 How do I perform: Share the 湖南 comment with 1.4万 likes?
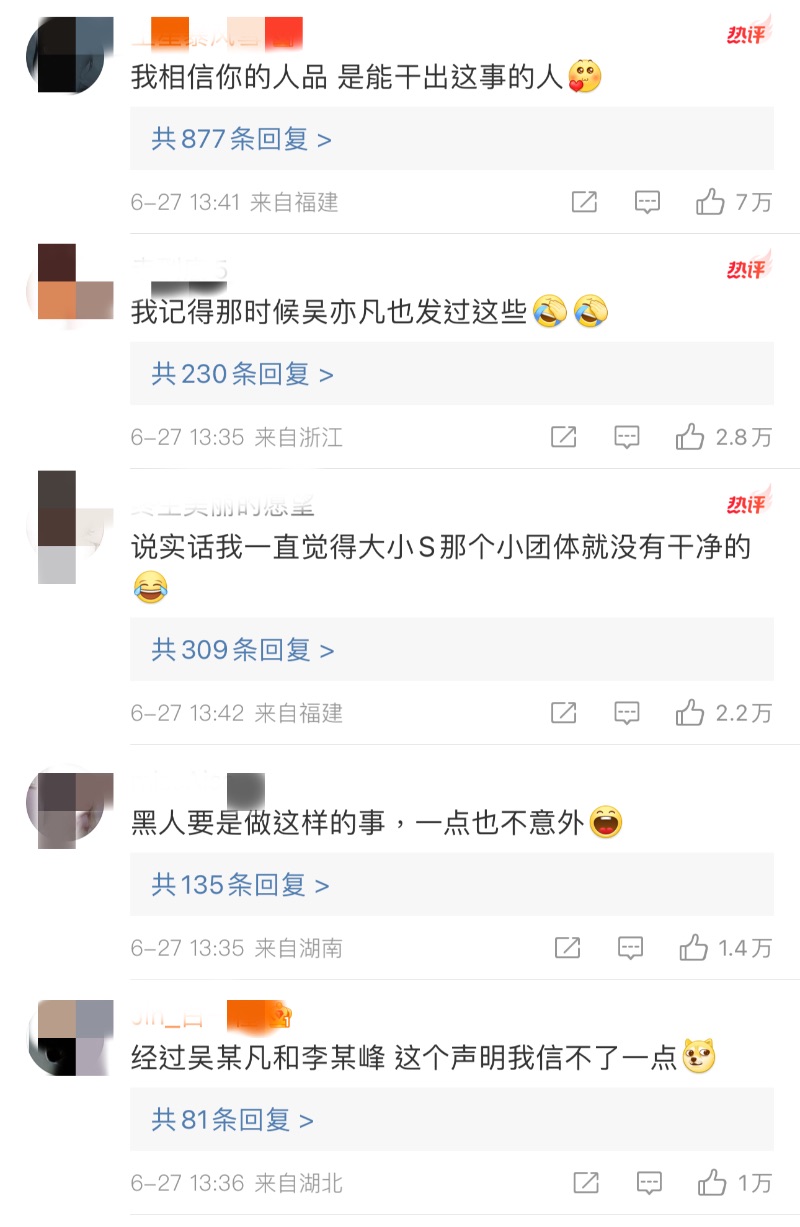(x=567, y=948)
